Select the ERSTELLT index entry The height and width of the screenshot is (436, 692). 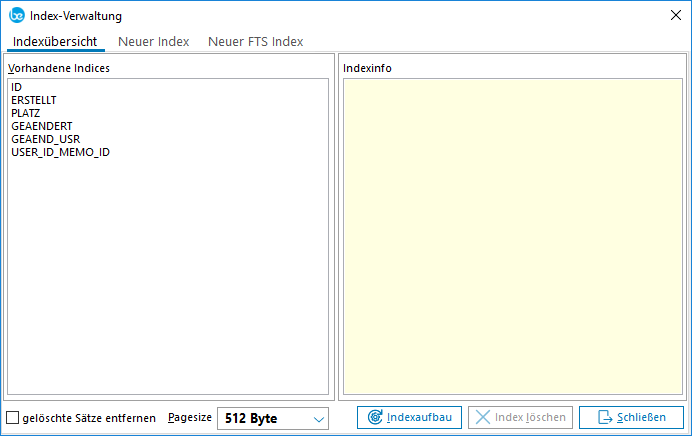click(x=33, y=101)
